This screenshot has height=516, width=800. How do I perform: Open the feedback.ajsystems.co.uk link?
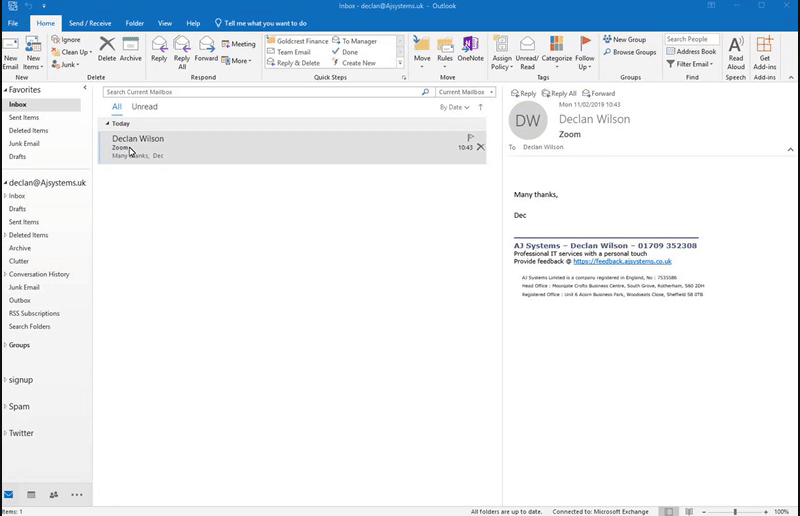pos(622,261)
